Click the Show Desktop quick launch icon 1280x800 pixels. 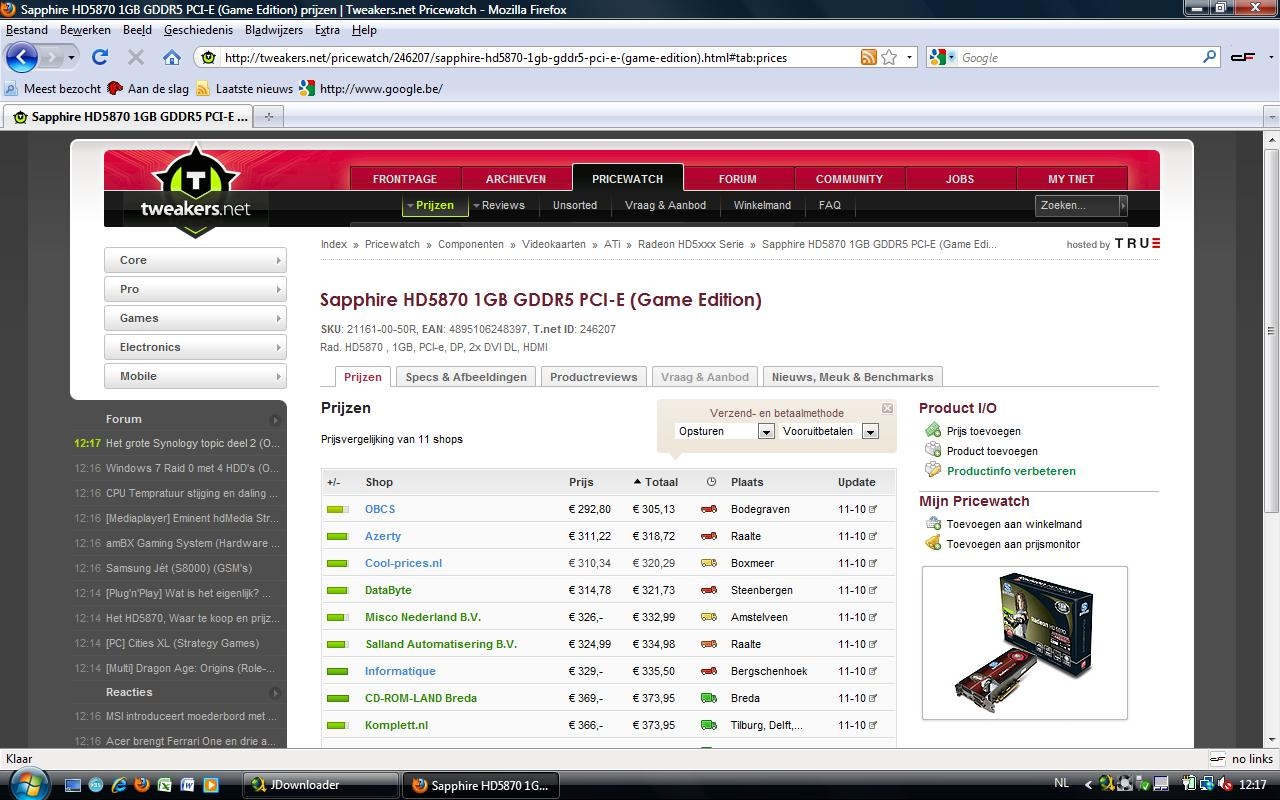pos(73,785)
